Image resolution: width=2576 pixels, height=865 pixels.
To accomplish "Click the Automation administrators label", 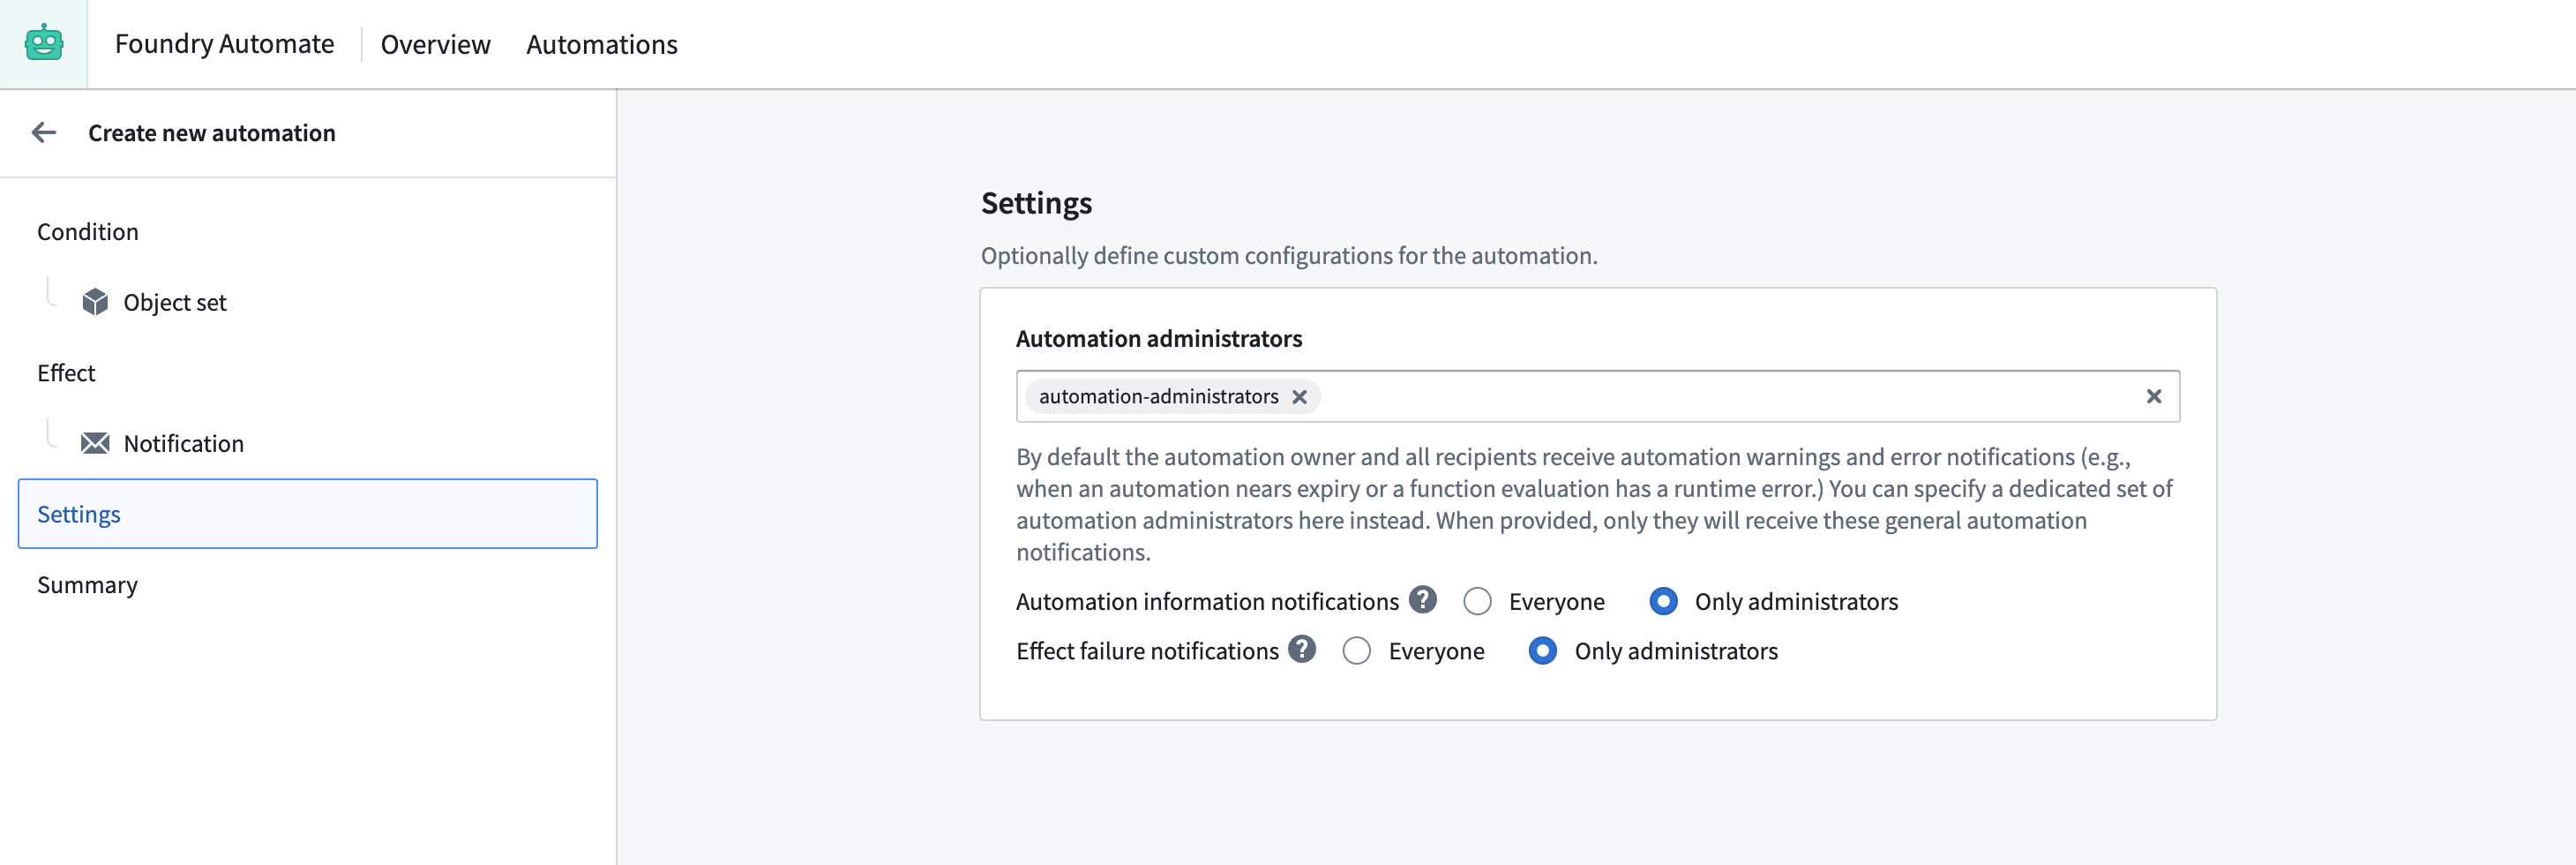I will point(1159,339).
